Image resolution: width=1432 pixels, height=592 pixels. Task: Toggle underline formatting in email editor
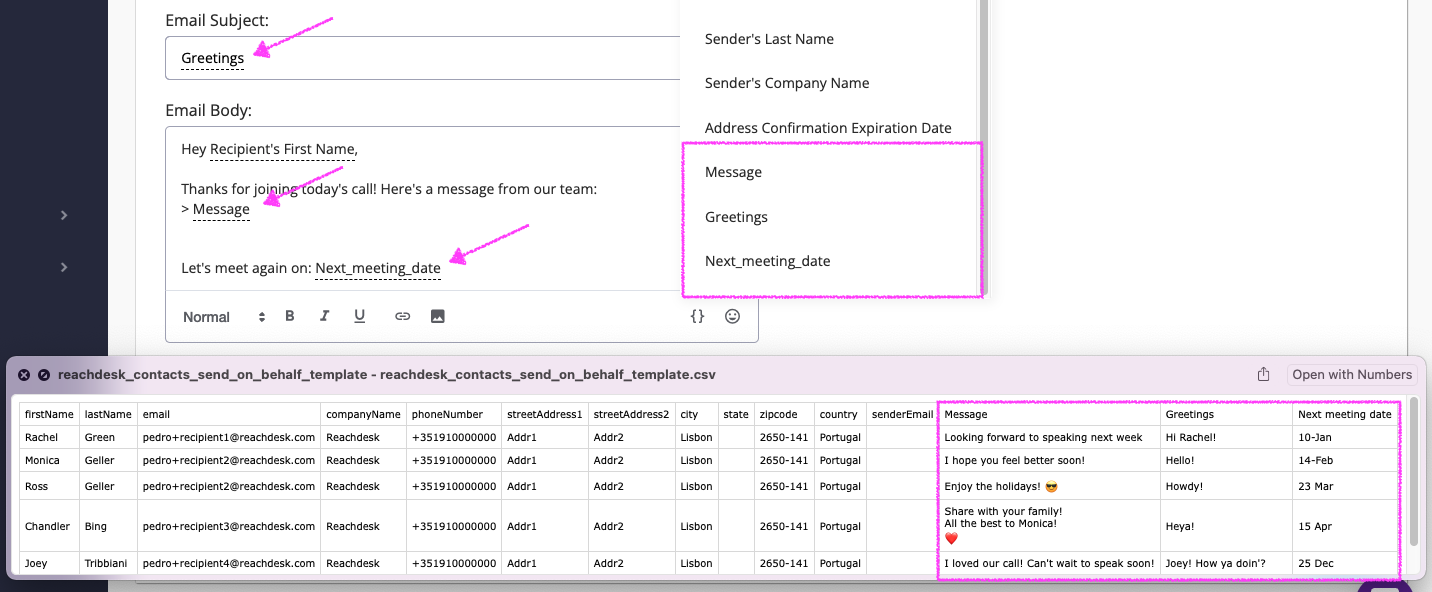(x=359, y=316)
